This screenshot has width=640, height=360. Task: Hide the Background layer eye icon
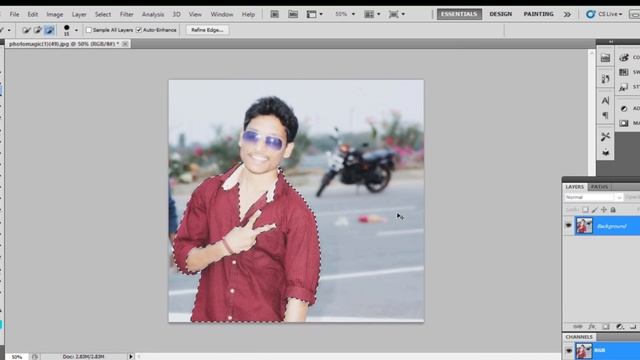(569, 226)
